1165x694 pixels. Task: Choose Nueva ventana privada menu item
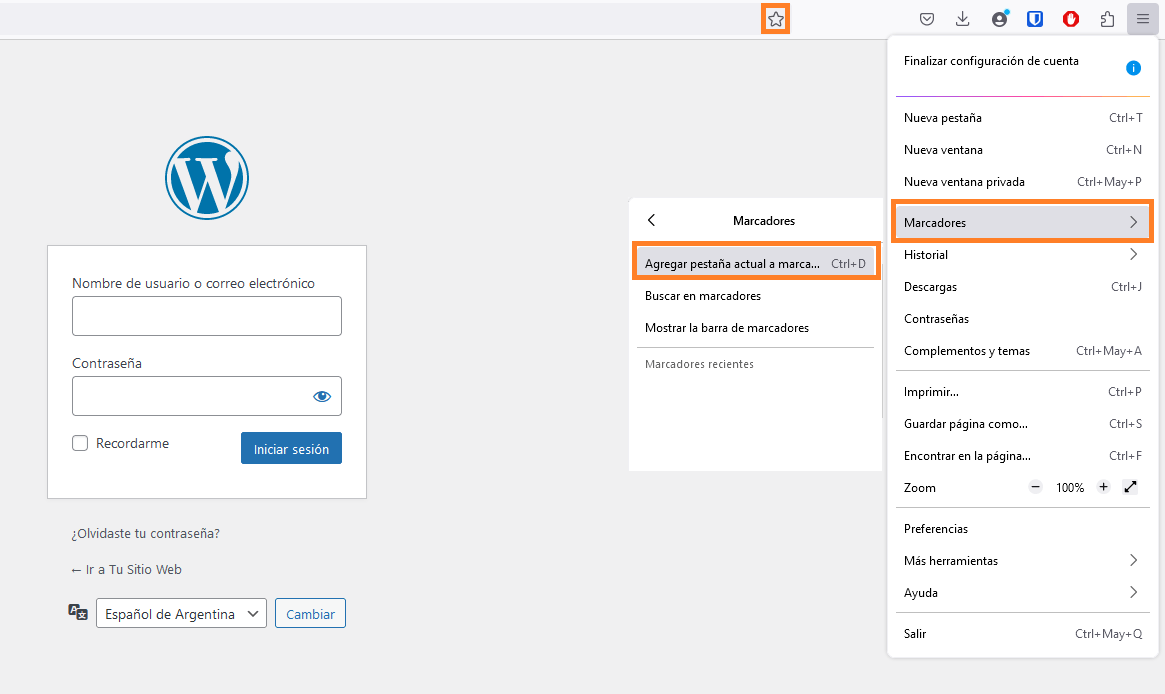(964, 182)
